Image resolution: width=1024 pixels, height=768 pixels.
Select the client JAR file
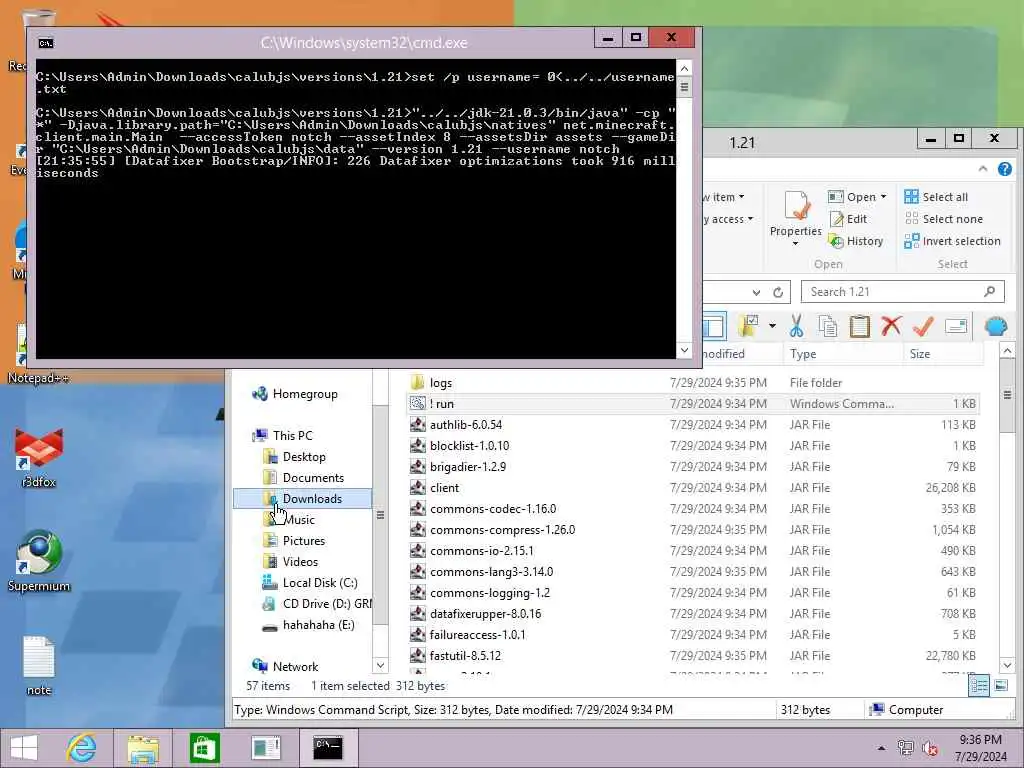click(x=692, y=488)
